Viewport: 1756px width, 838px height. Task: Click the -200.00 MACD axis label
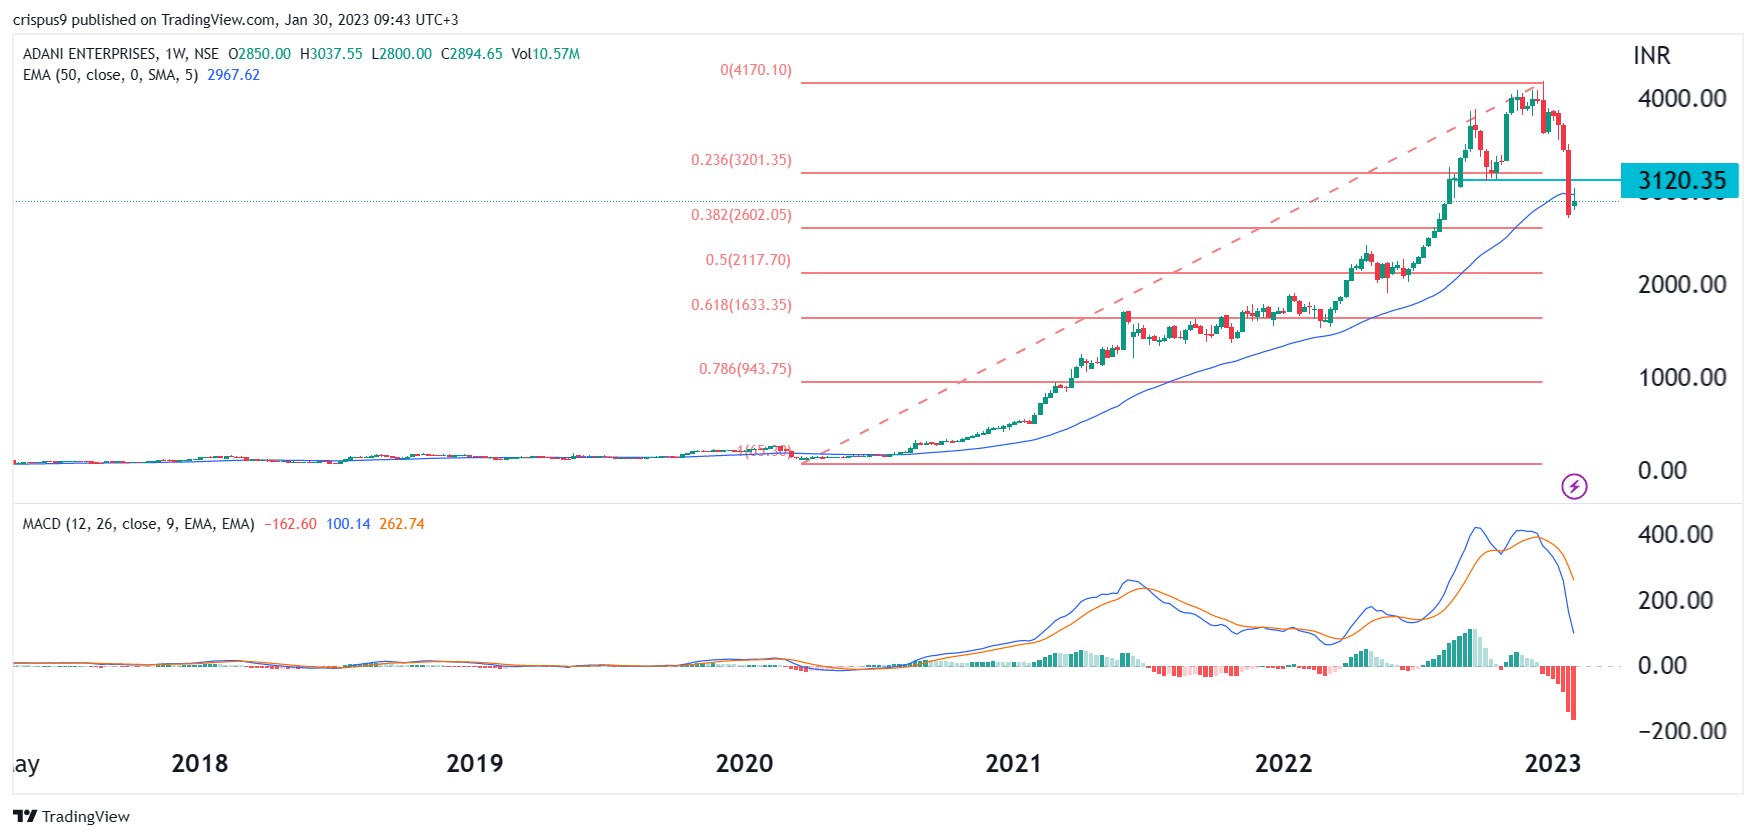coord(1682,731)
